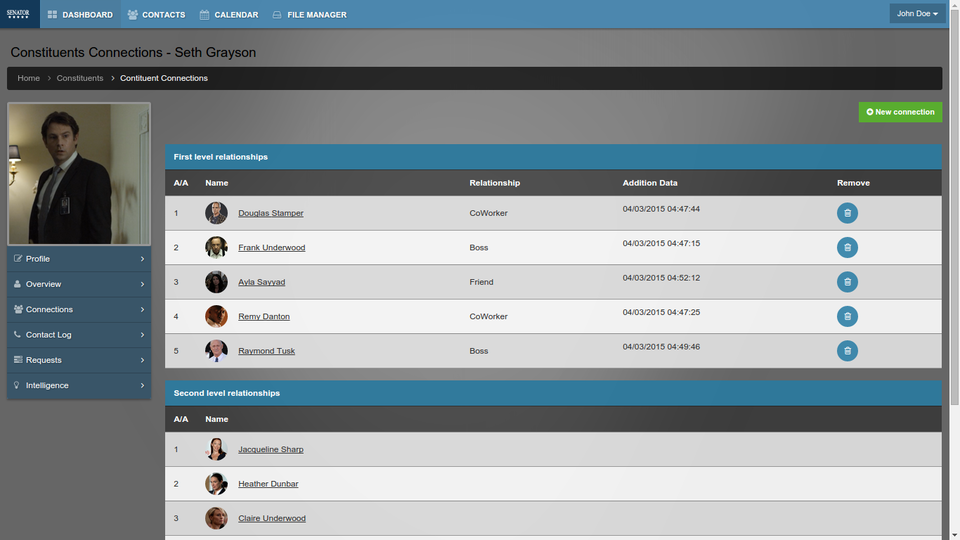960x540 pixels.
Task: Click Seth Grayson's large profile photo
Action: (x=79, y=174)
